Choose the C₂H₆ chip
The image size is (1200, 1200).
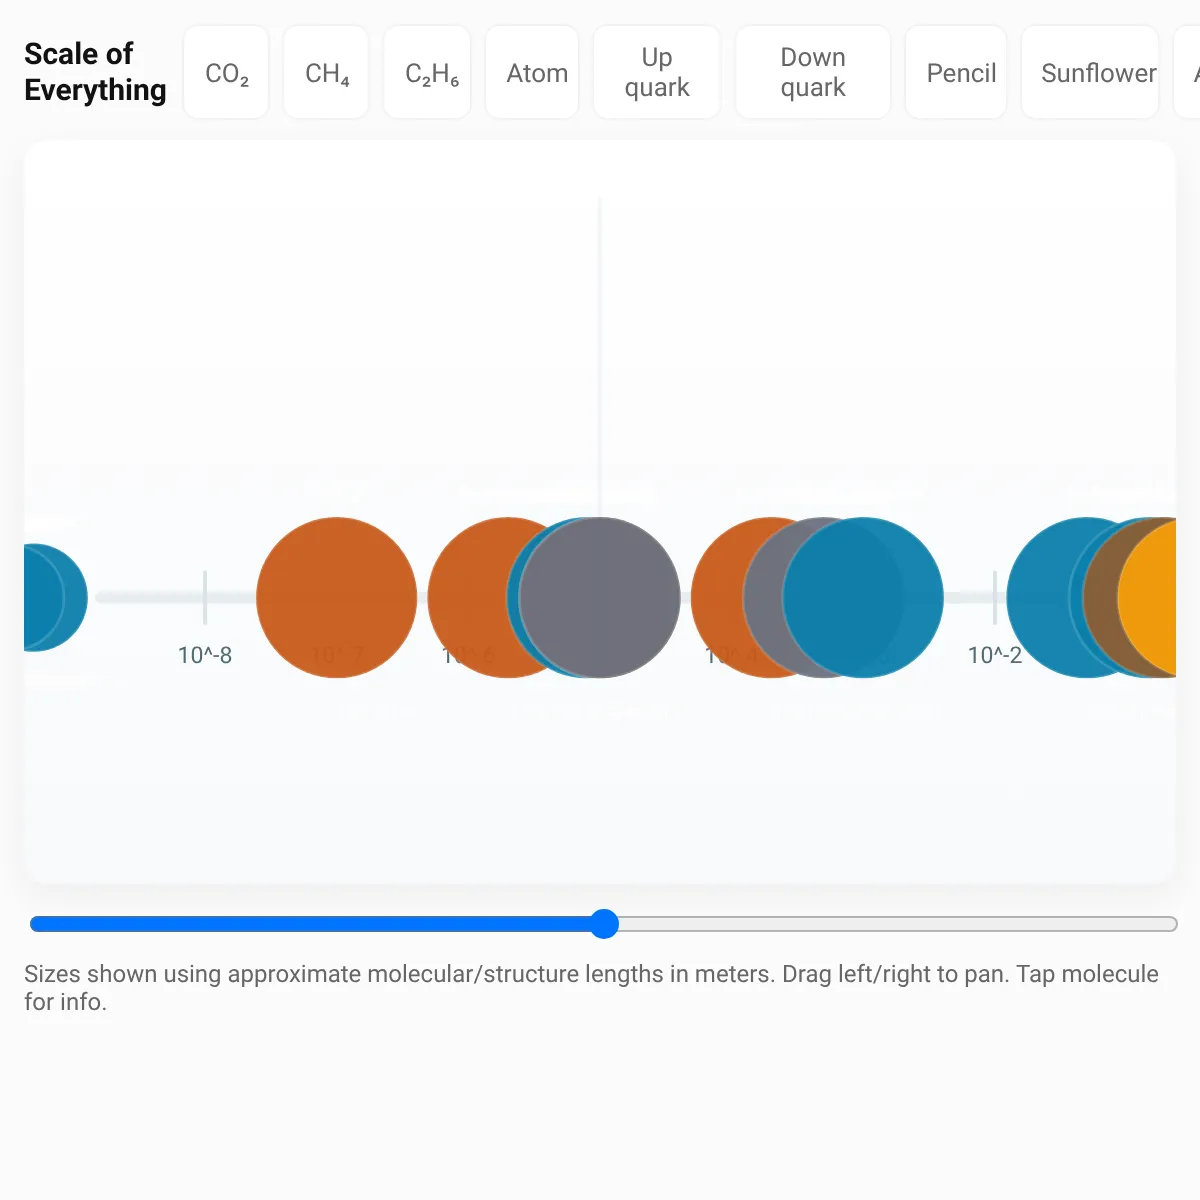(x=432, y=73)
